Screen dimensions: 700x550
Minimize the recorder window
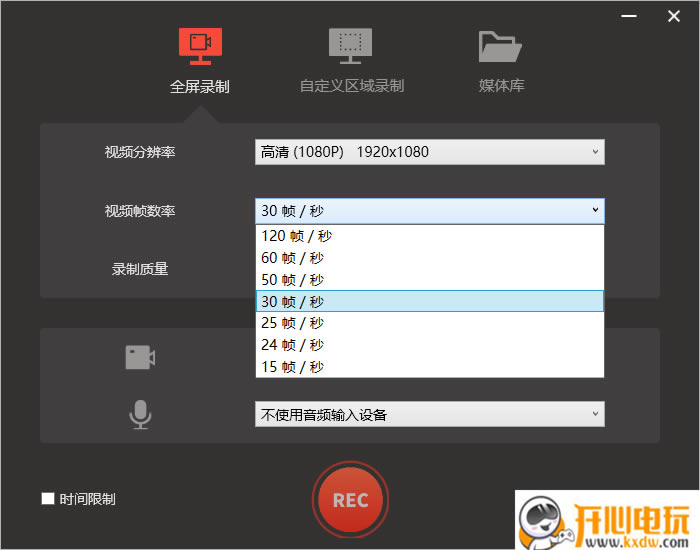pyautogui.click(x=629, y=16)
